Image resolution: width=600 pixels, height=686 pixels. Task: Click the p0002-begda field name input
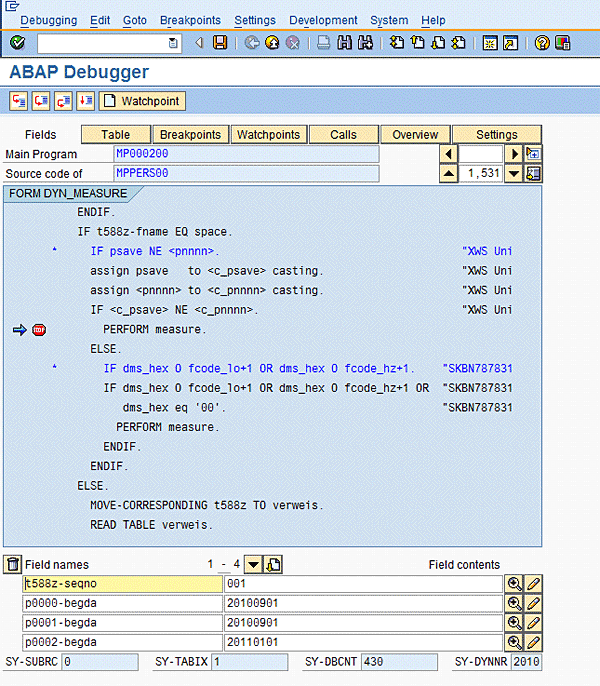tap(122, 642)
